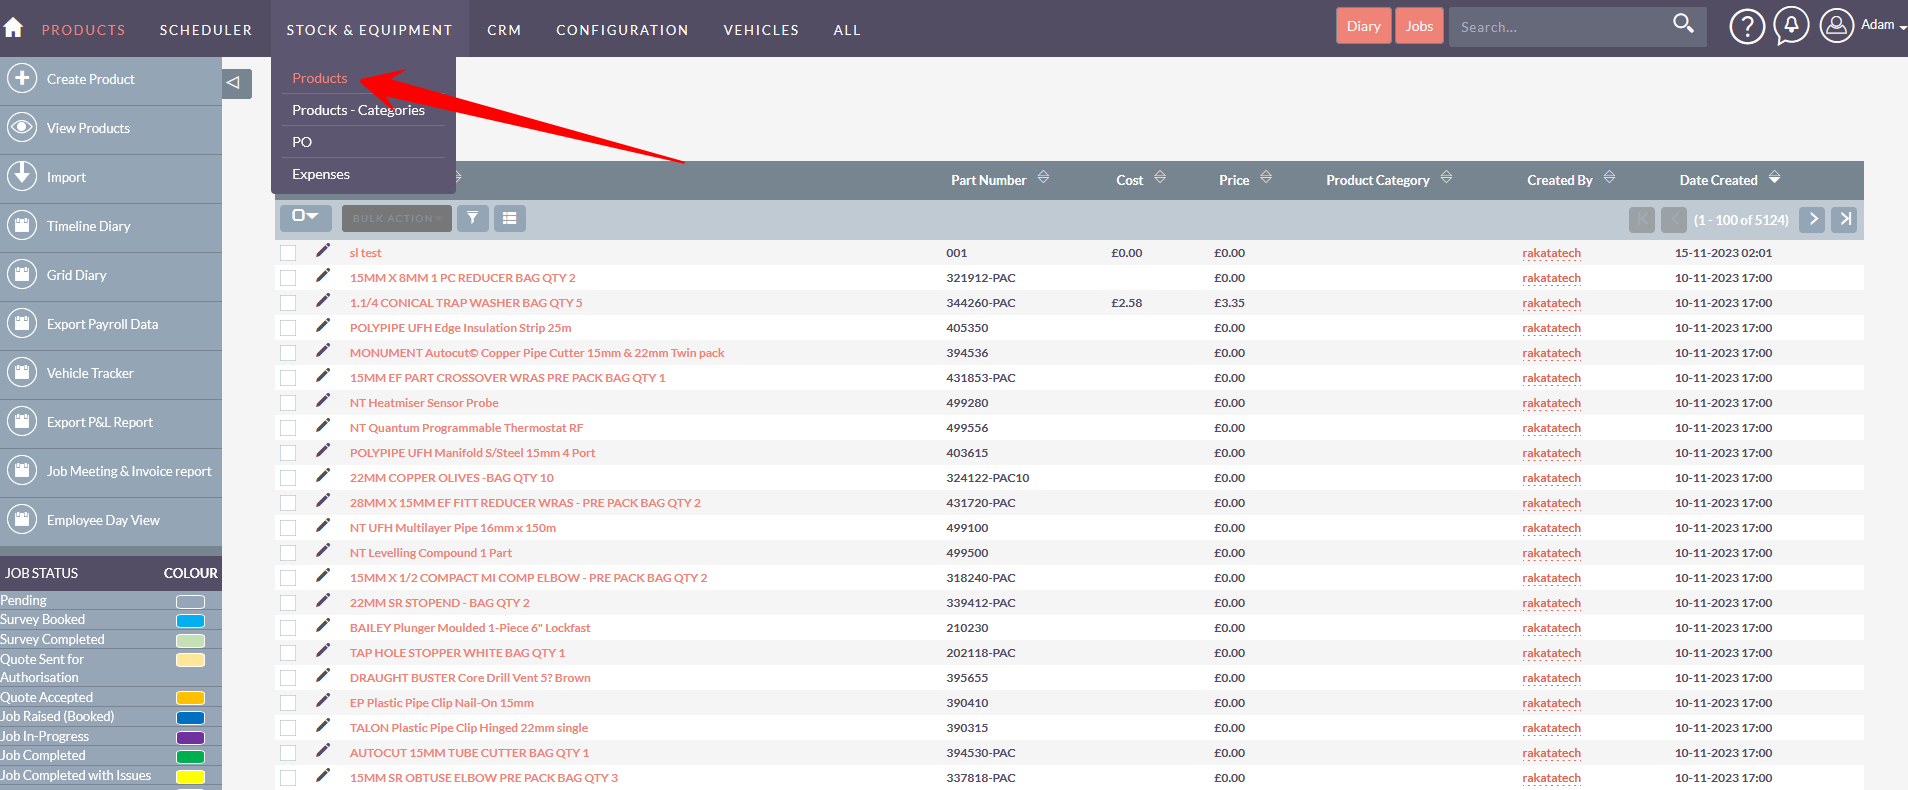Click the Job Completed green colour swatch
Viewport: 1908px width, 790px height.
point(190,757)
